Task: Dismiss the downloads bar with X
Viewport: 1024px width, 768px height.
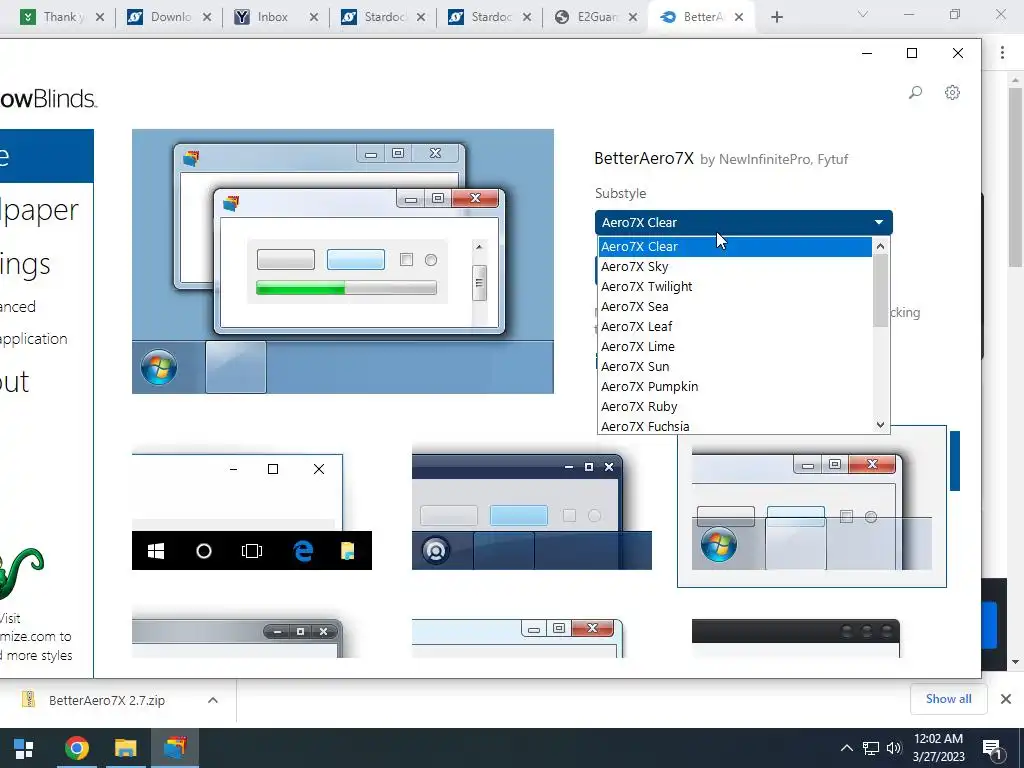Action: tap(1006, 699)
